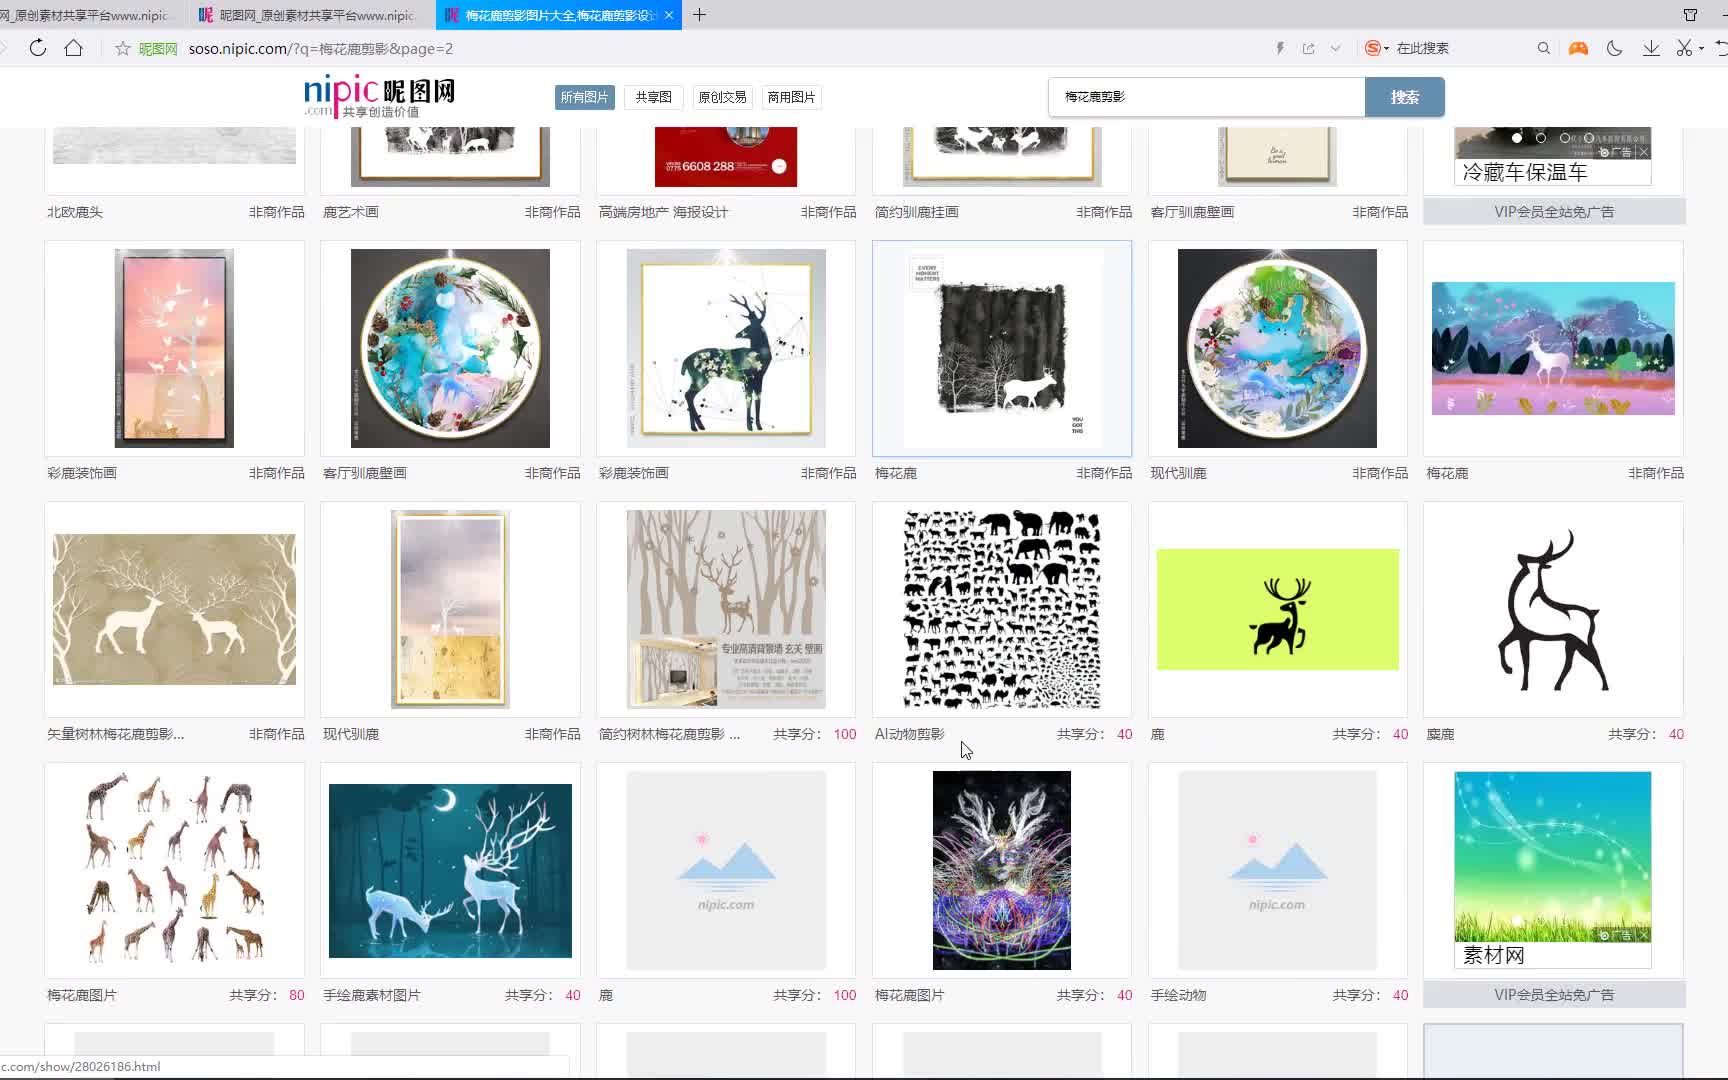Expand the screenshot tool dropdown arrow
Screen dimensions: 1728x1080
click(1701, 49)
